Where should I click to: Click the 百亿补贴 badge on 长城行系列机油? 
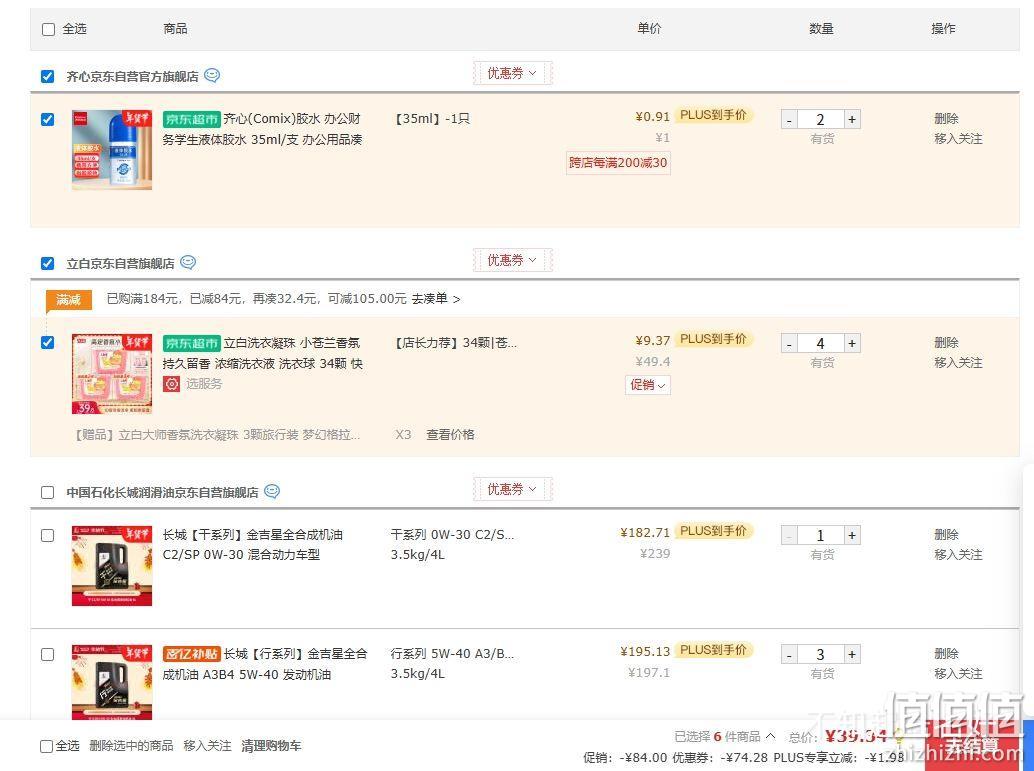(191, 654)
